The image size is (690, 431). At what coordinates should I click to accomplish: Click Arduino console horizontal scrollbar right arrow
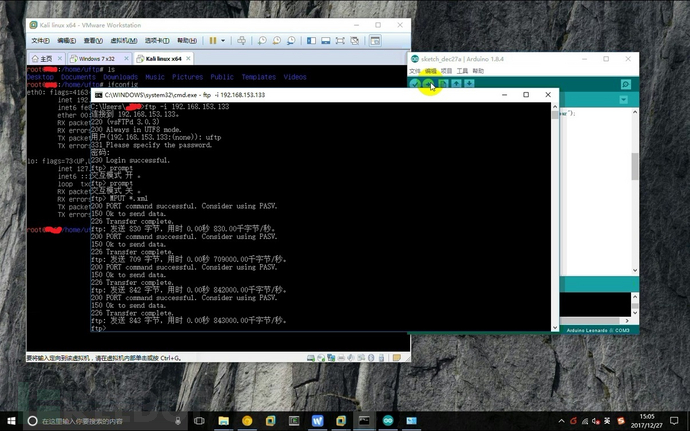(x=627, y=321)
